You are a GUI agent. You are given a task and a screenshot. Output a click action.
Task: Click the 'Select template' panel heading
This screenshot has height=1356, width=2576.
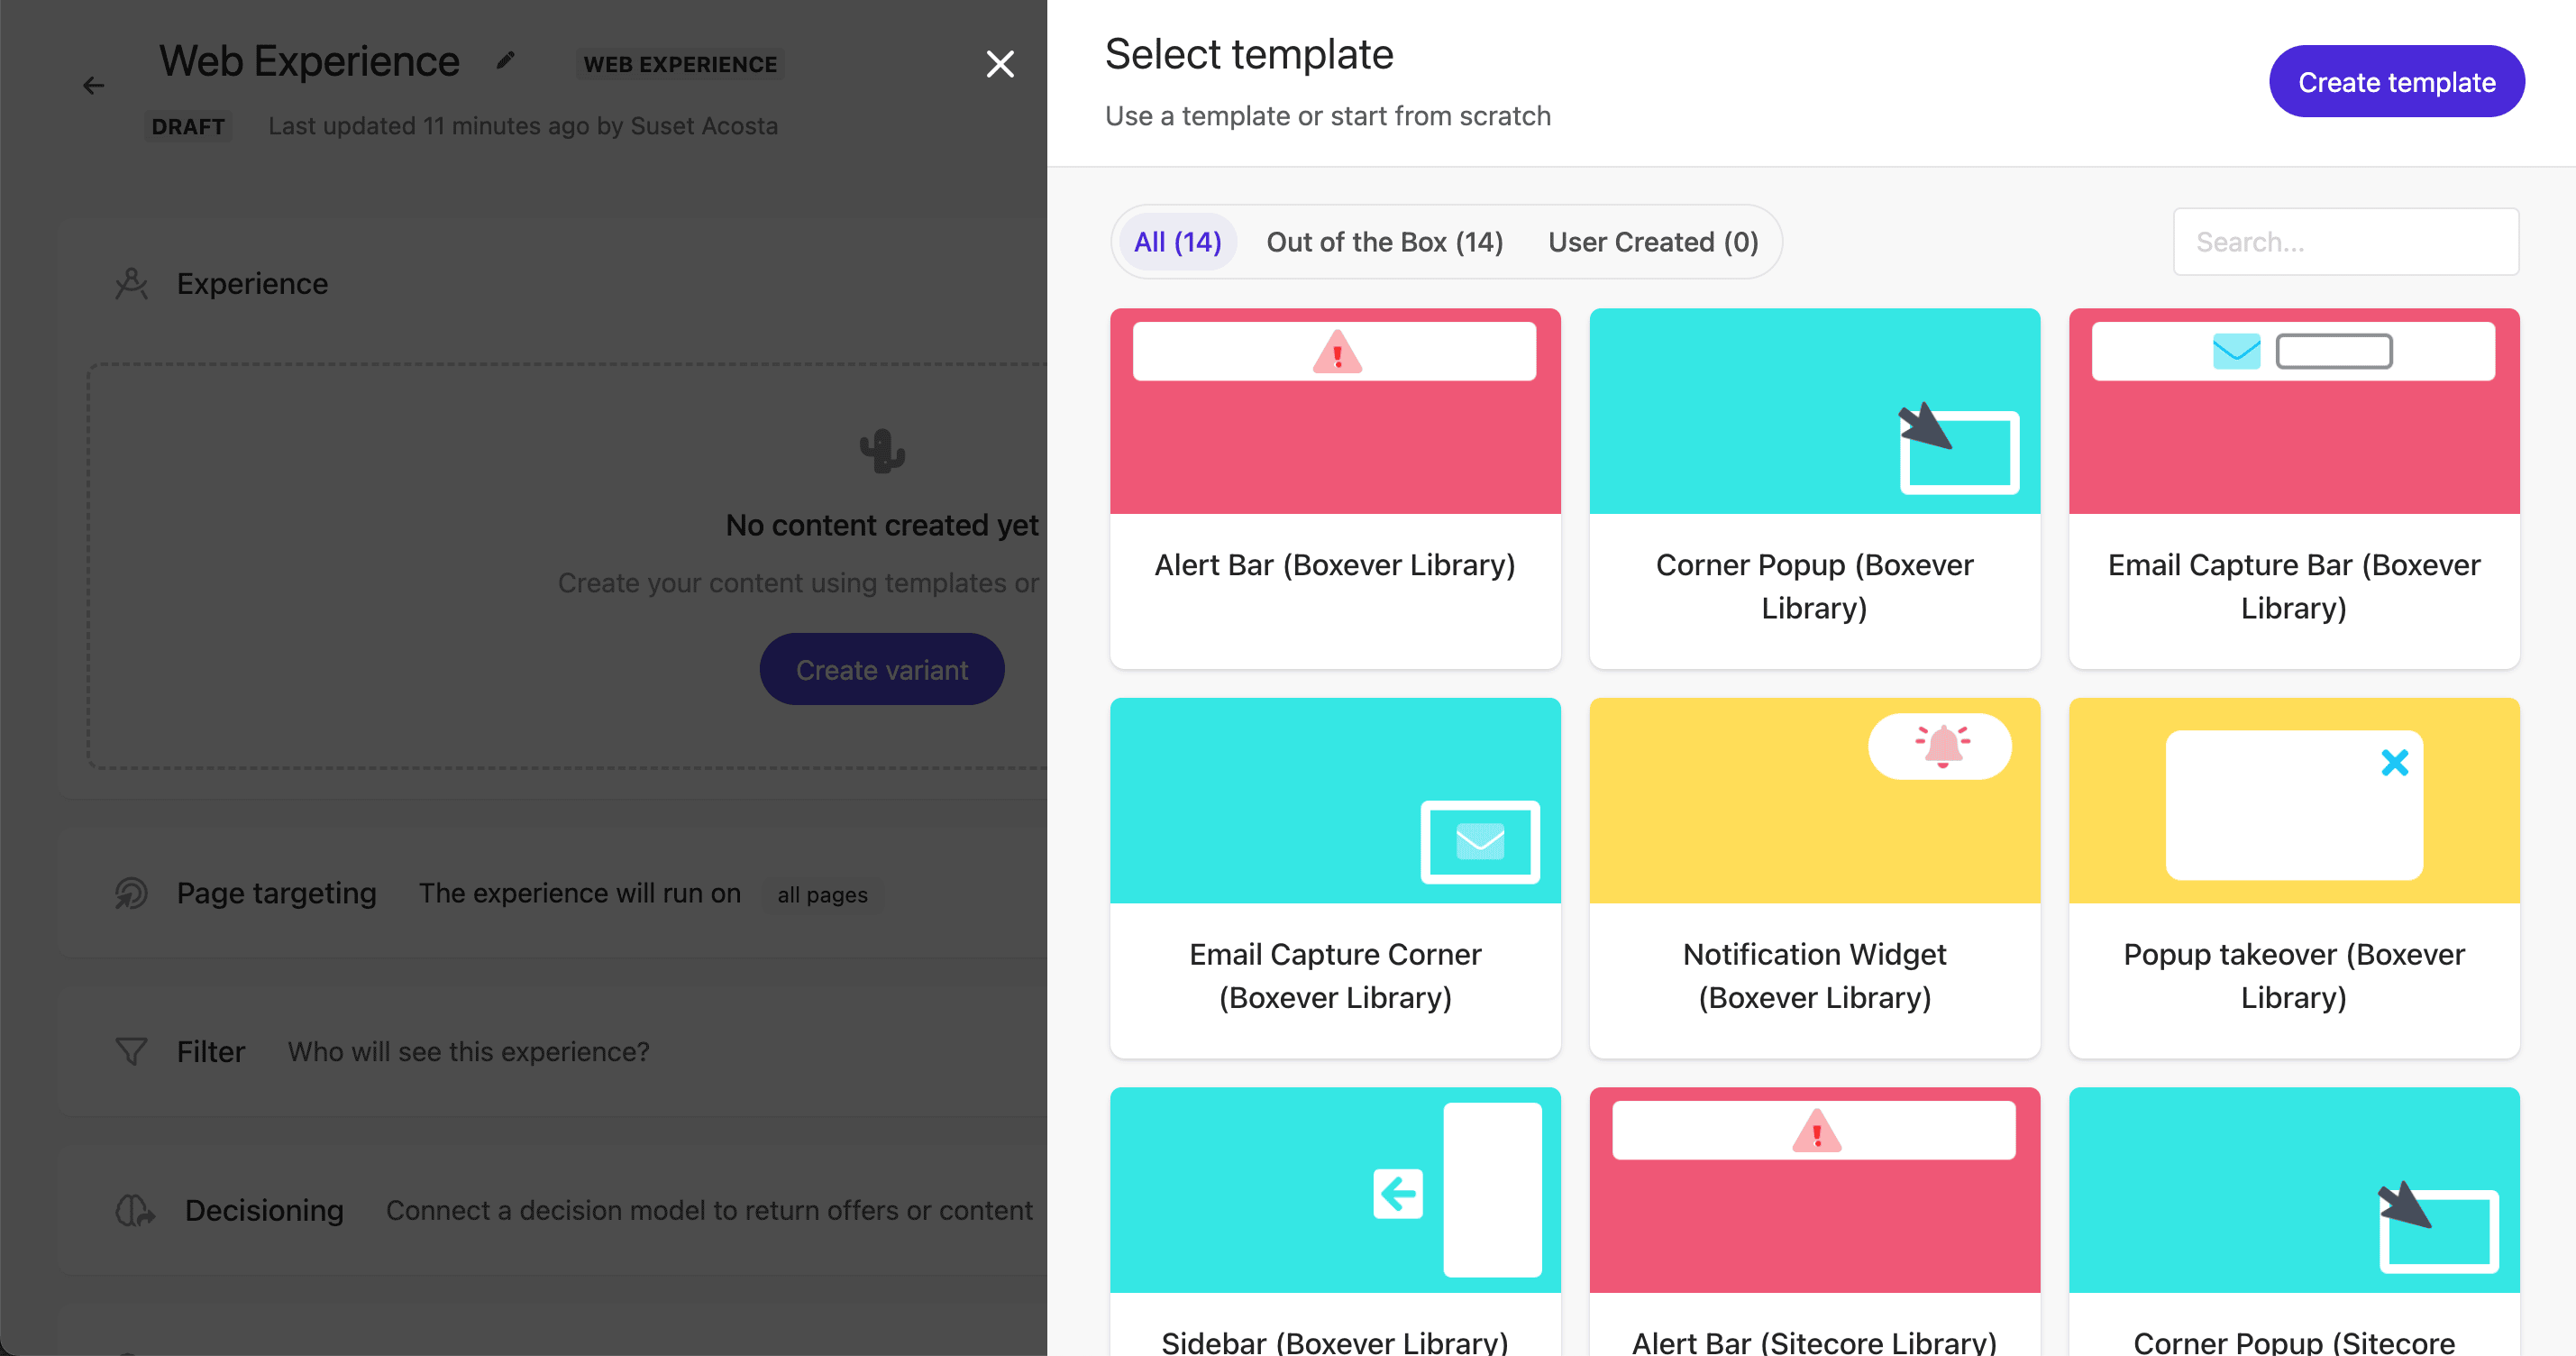tap(1248, 54)
